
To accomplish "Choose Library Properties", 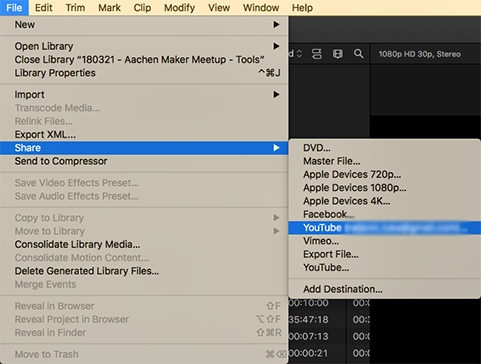I will [x=144, y=73].
